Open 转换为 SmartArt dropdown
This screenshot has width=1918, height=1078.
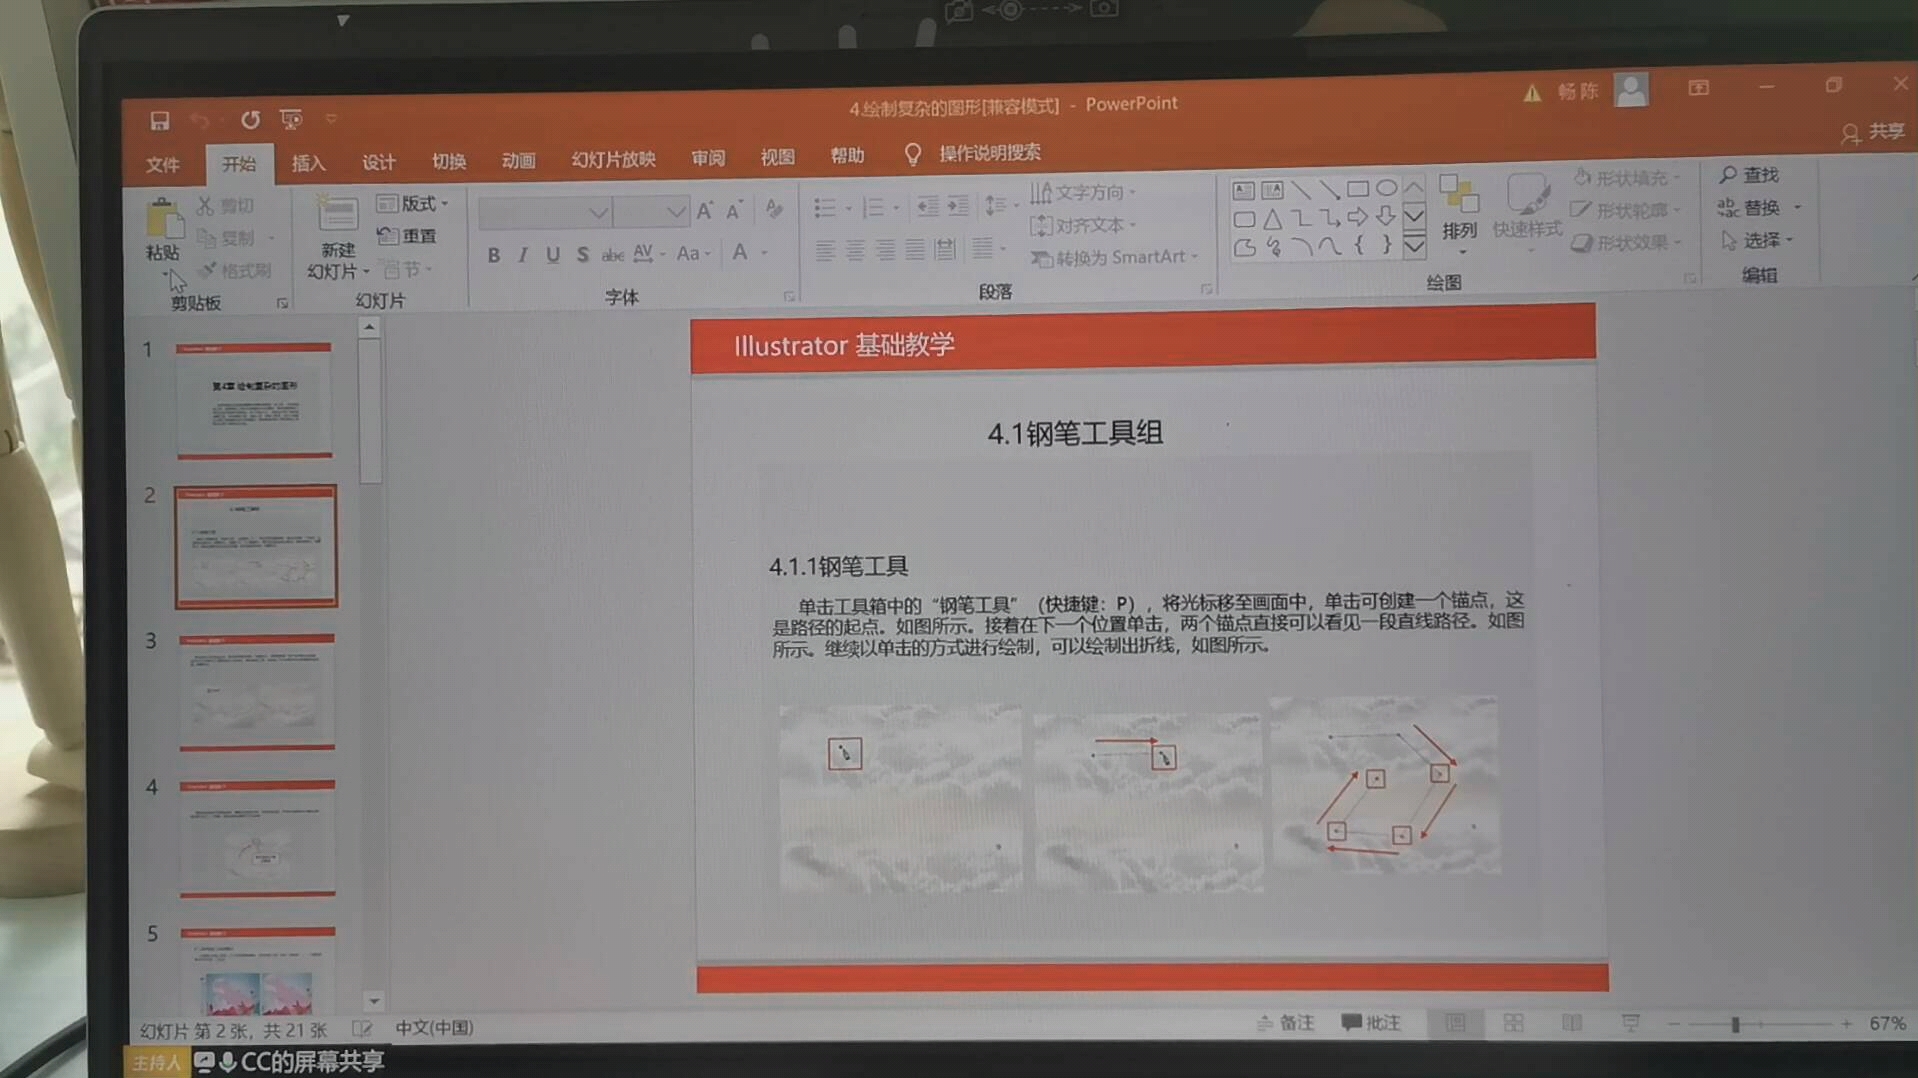(1114, 258)
